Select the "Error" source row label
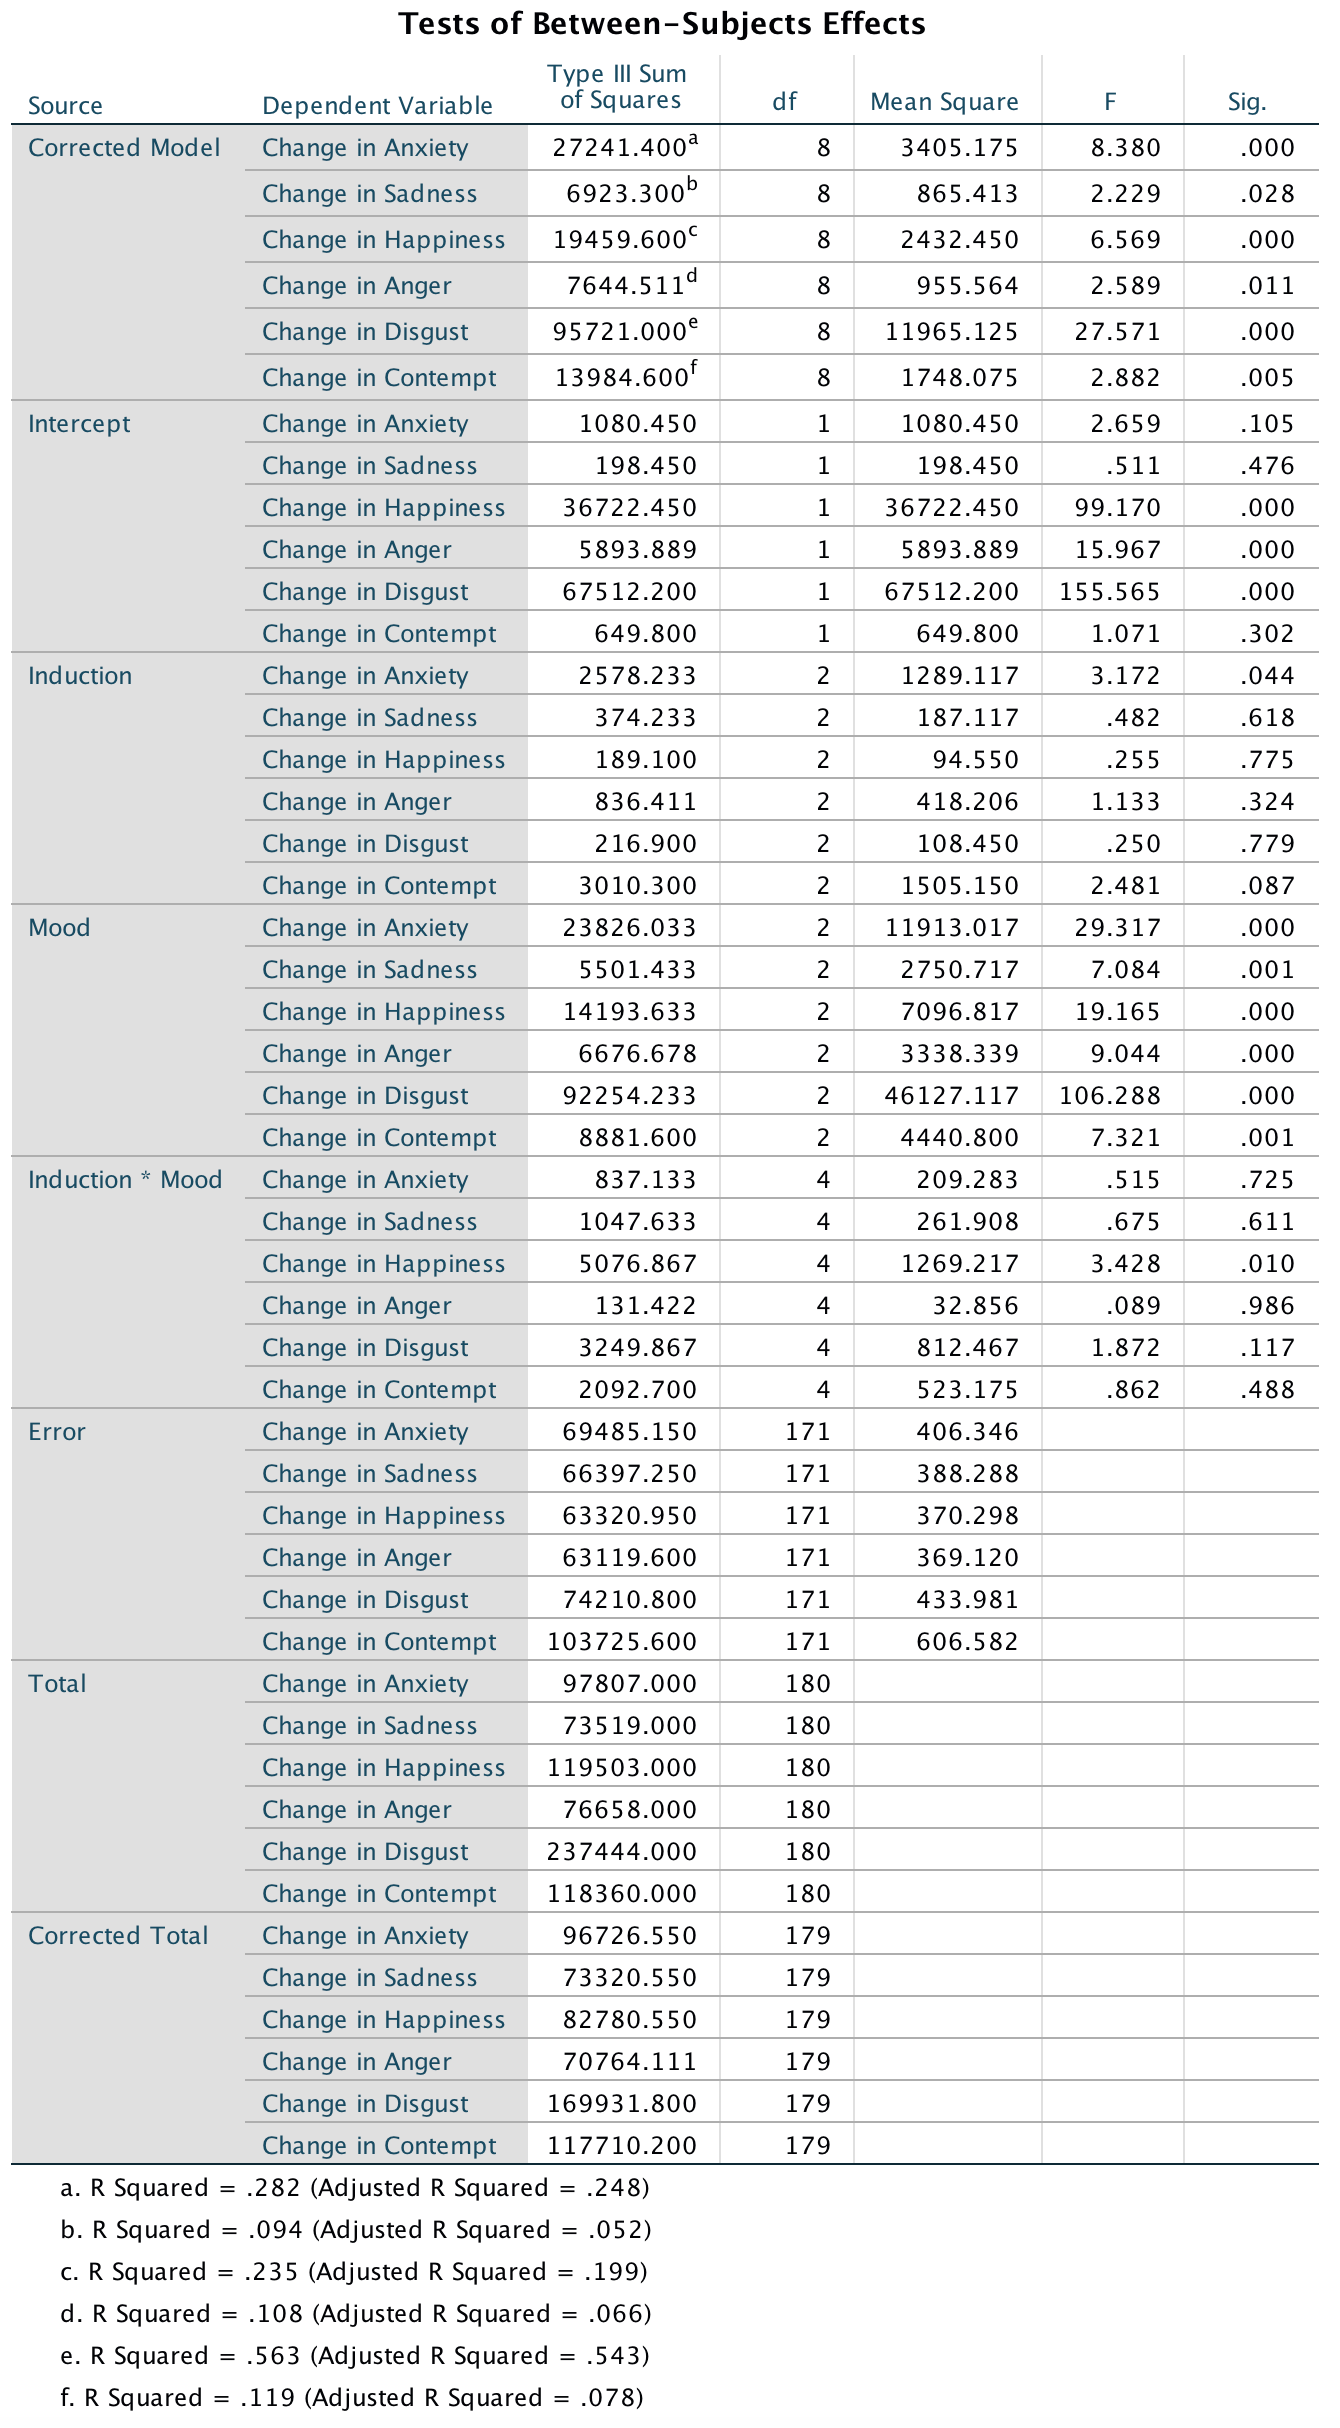Screen dimensions: 1340x2428 click(x=57, y=1432)
